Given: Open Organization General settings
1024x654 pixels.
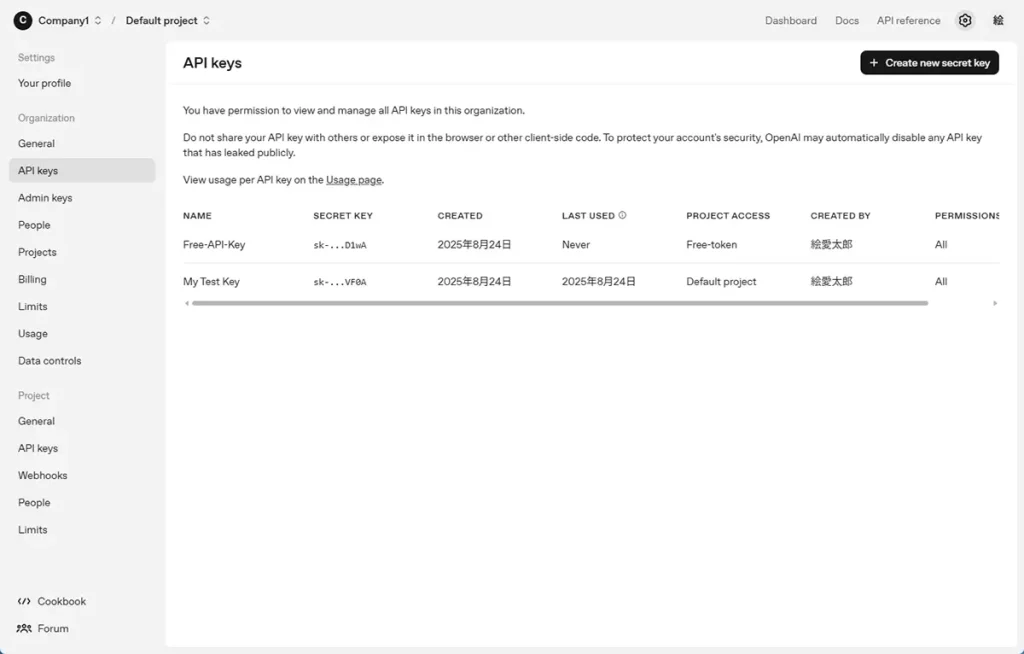Looking at the screenshot, I should tap(82, 144).
